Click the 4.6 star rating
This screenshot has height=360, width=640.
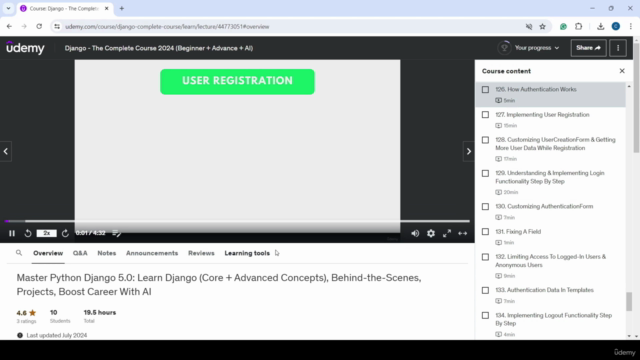point(26,313)
